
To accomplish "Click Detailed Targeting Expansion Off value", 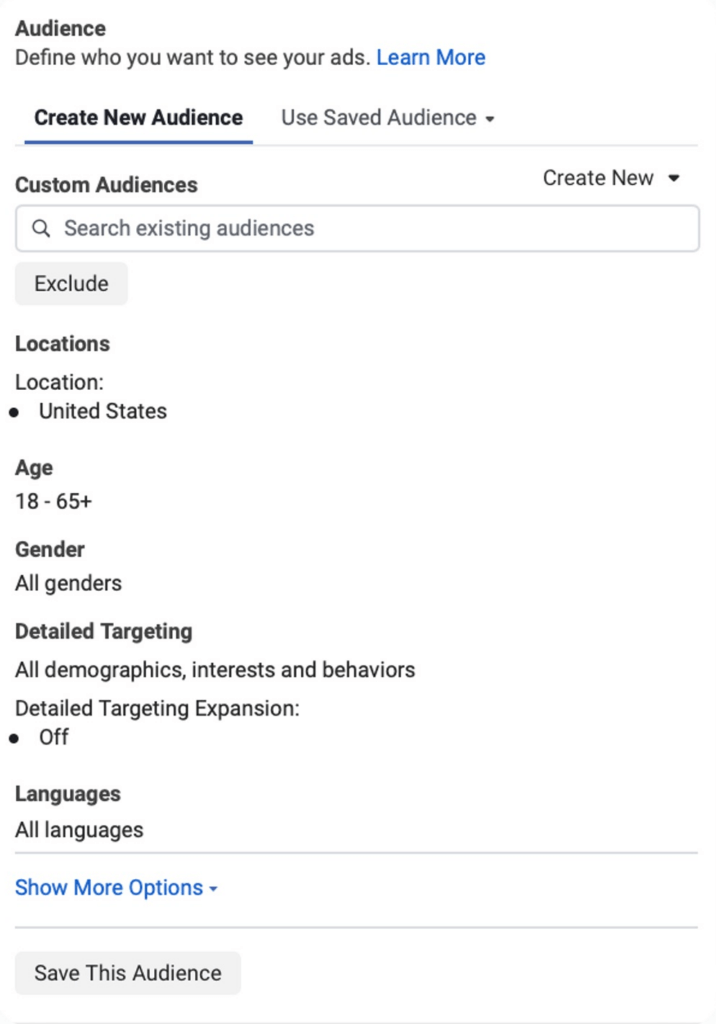I will point(54,737).
